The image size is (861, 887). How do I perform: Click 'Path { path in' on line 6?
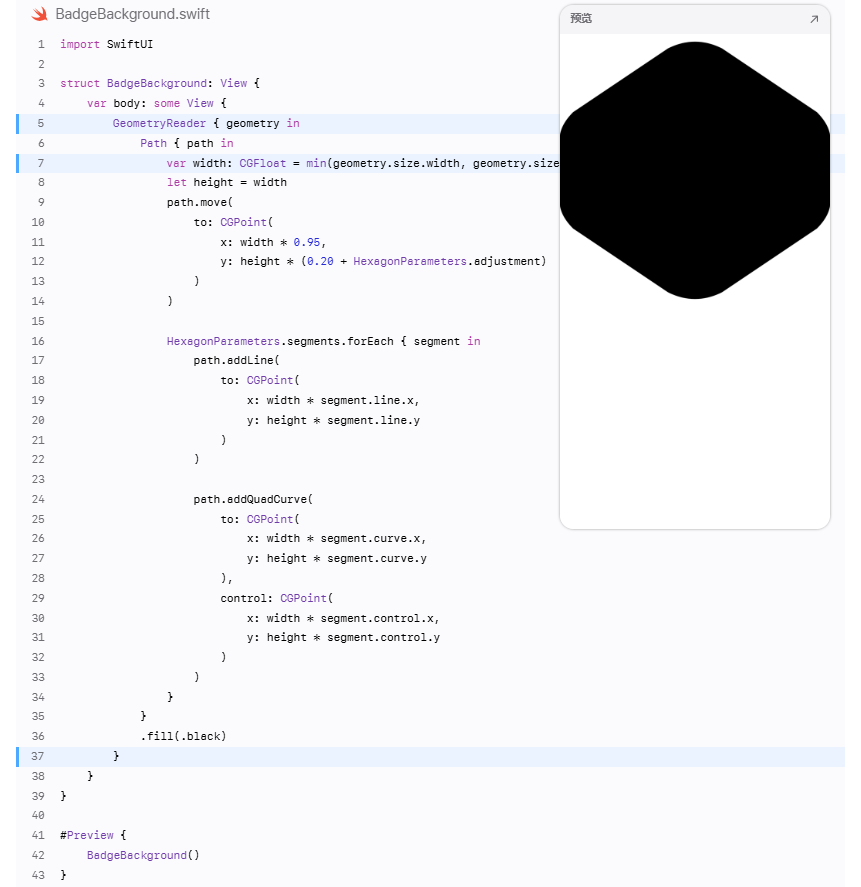tap(187, 143)
